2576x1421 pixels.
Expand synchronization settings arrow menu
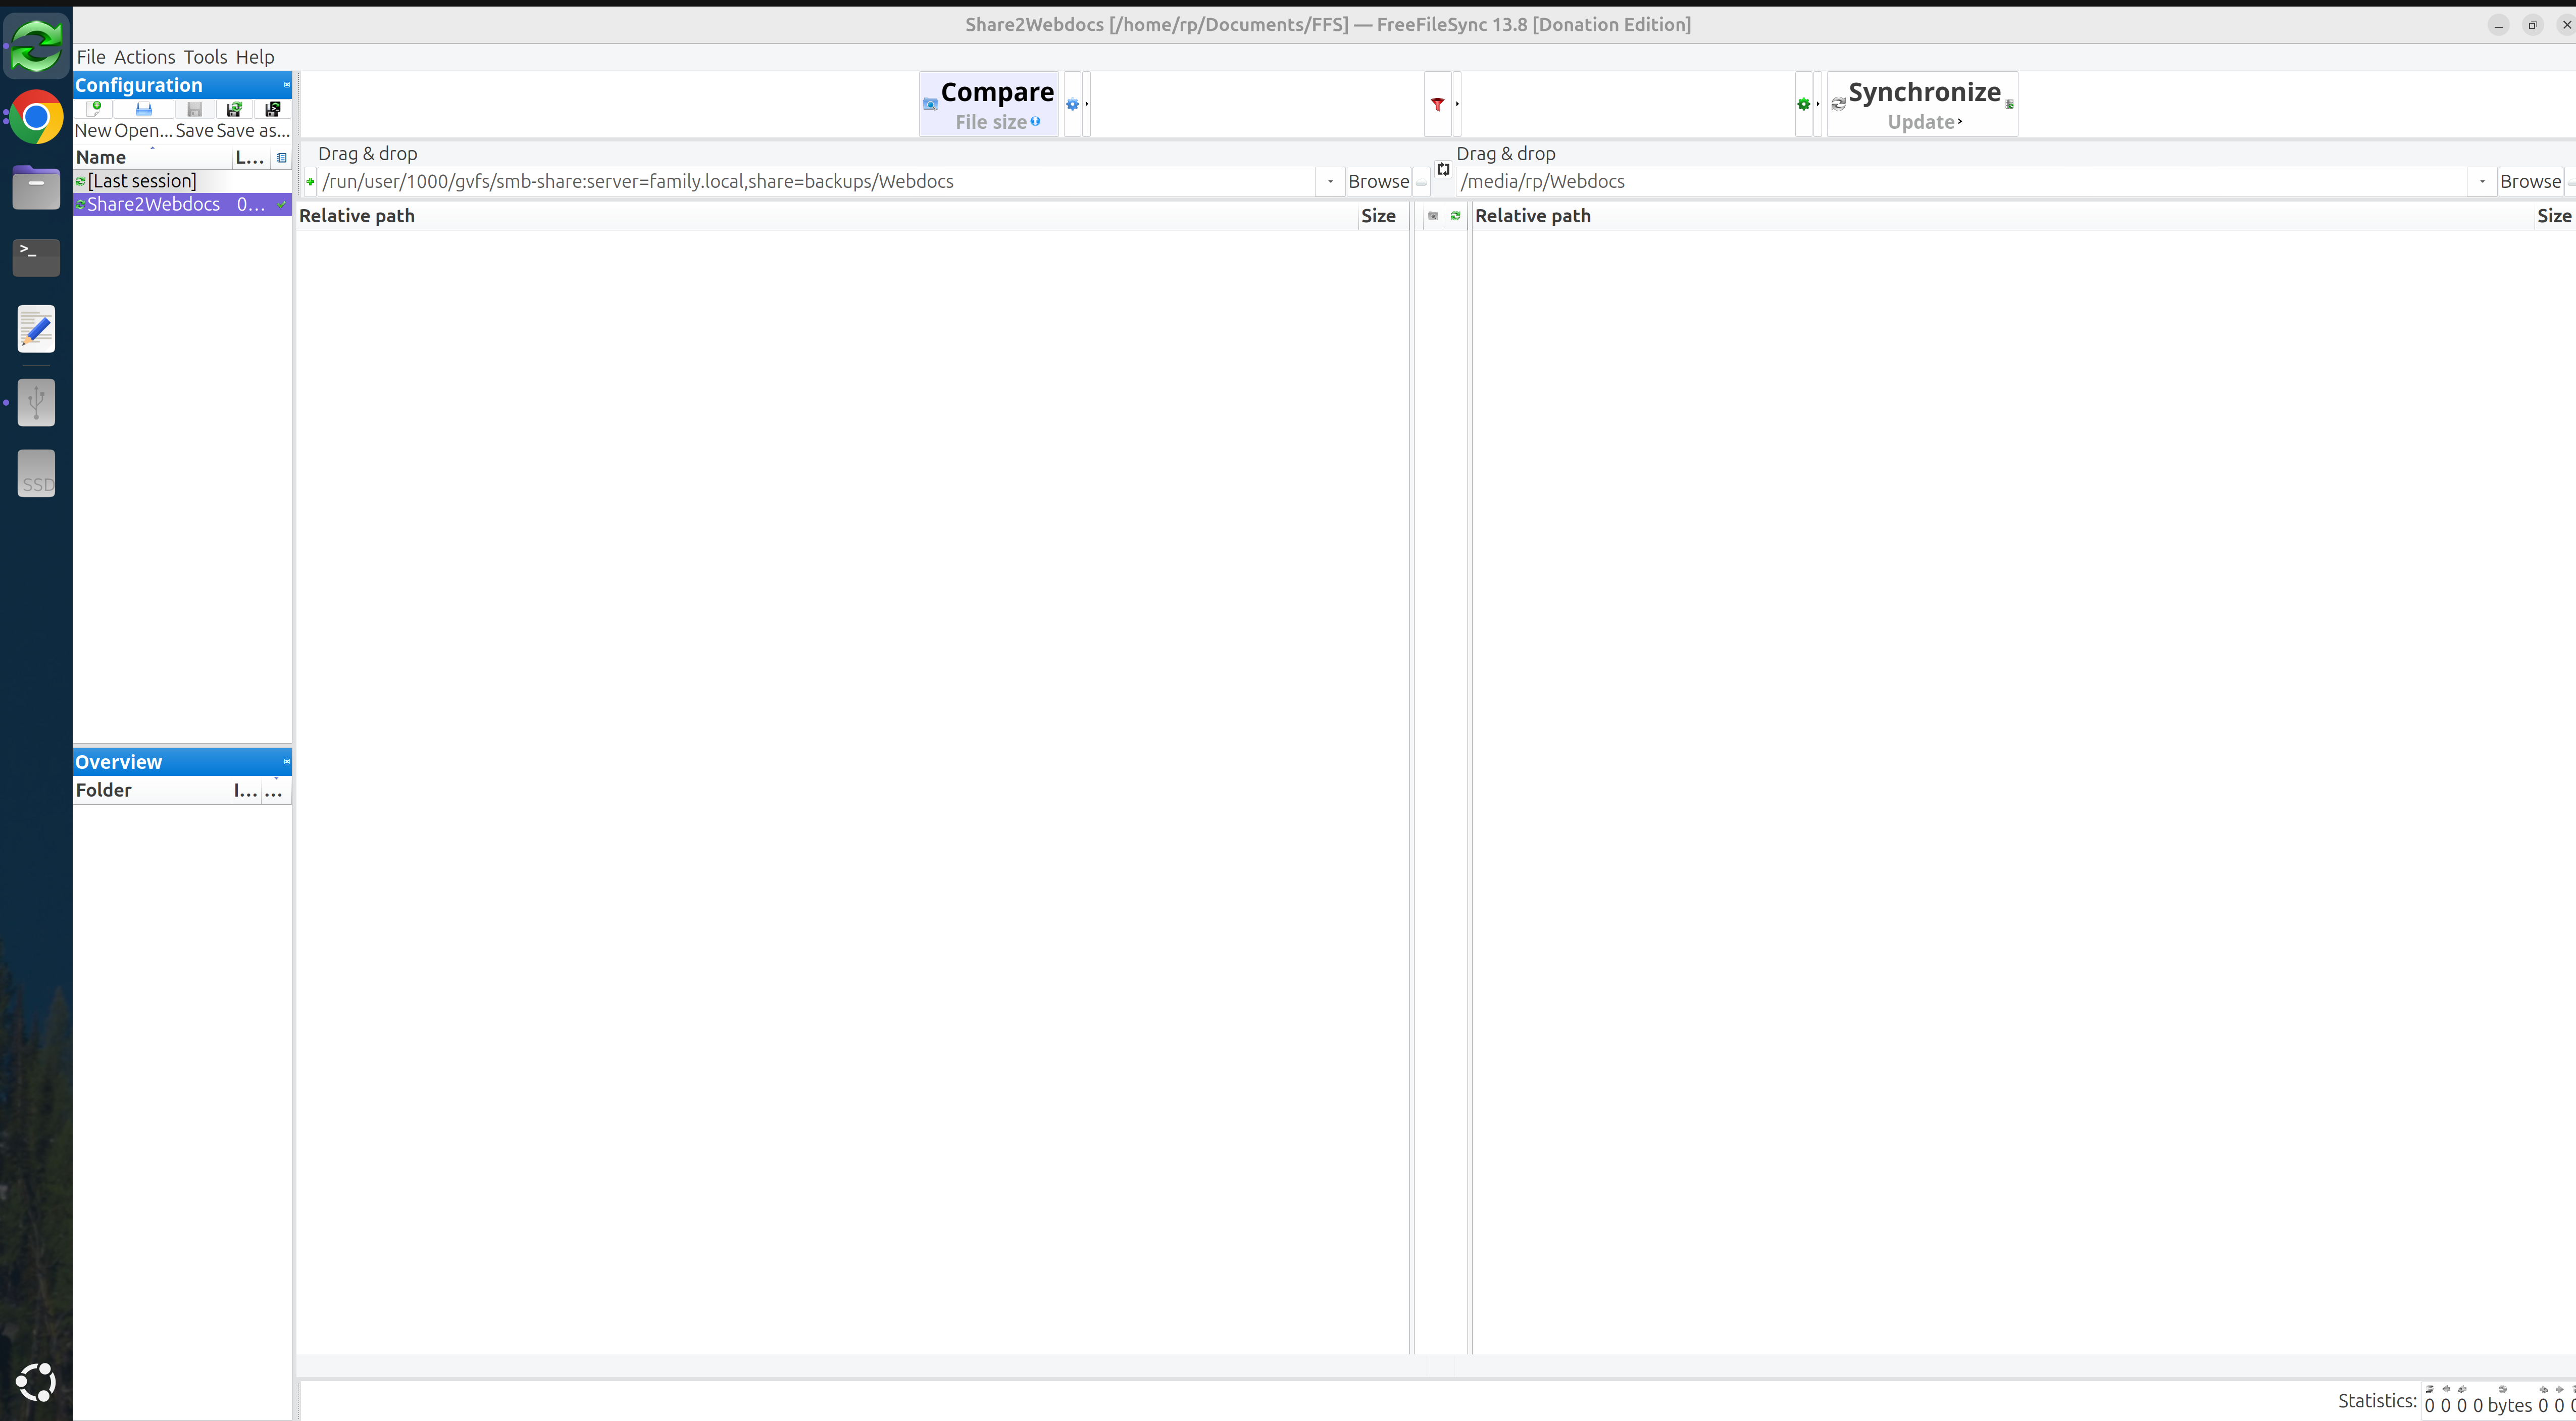click(1817, 104)
